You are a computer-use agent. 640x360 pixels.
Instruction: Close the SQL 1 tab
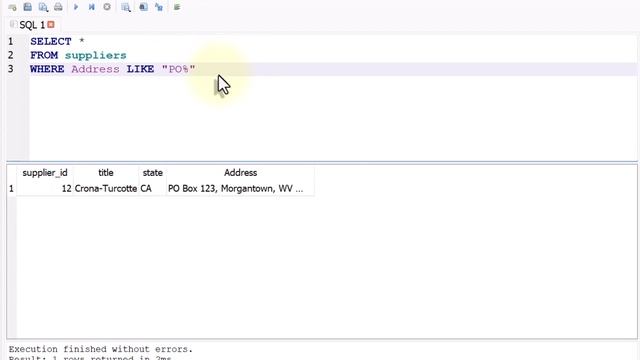point(51,25)
